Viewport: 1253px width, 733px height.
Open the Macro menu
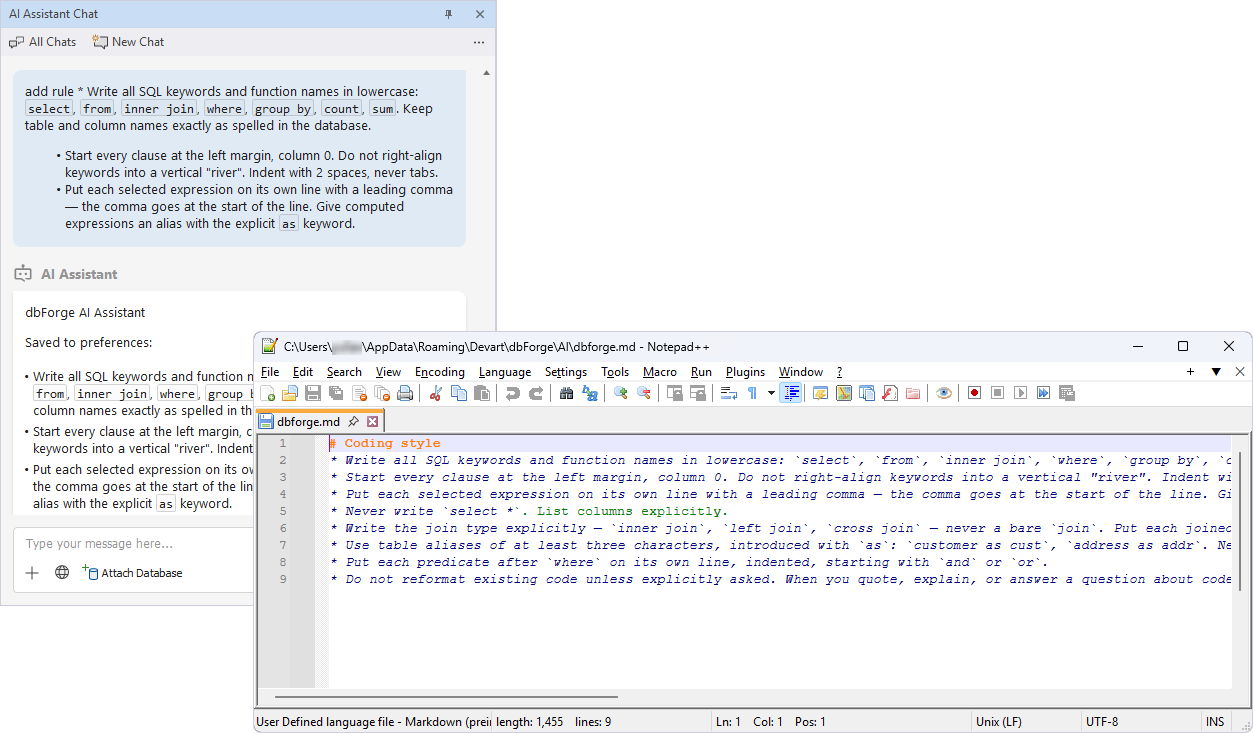660,372
